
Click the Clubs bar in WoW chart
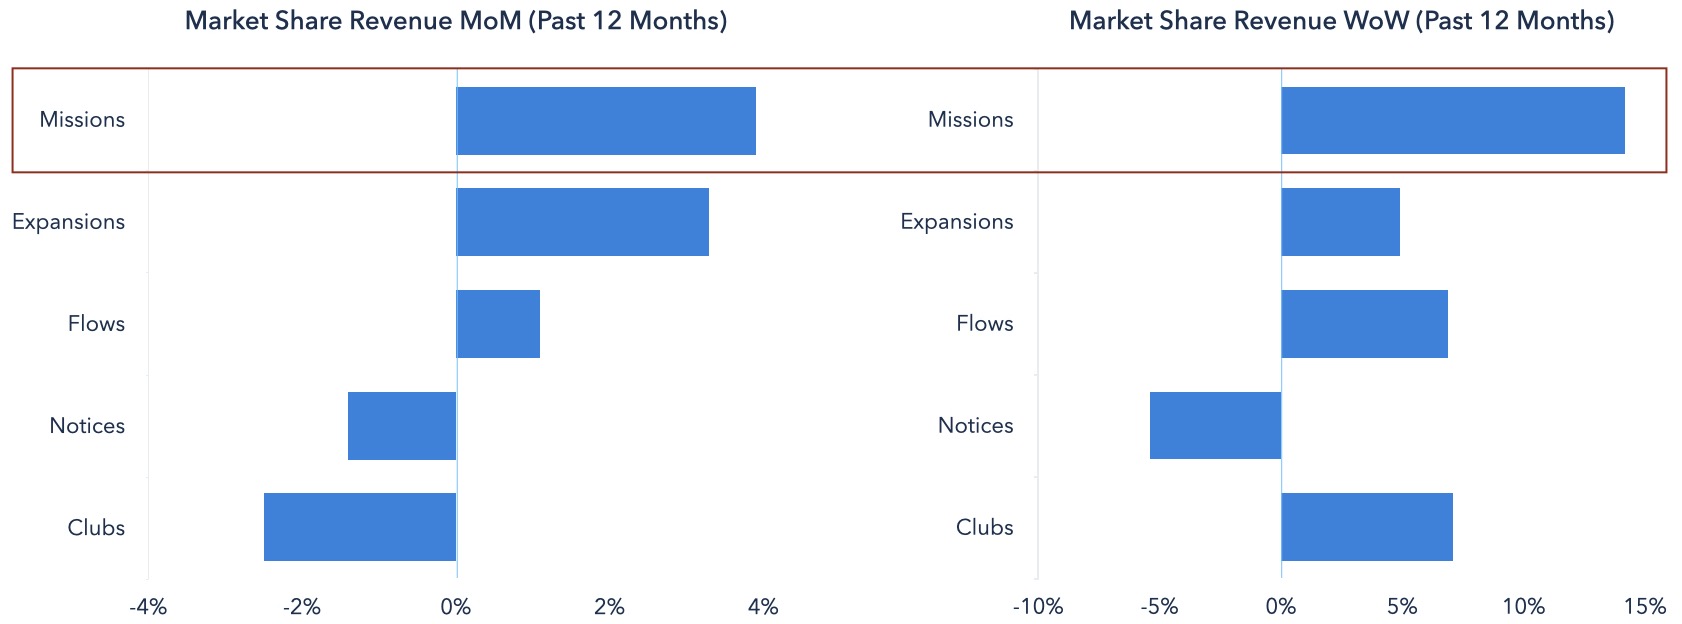tap(1367, 527)
